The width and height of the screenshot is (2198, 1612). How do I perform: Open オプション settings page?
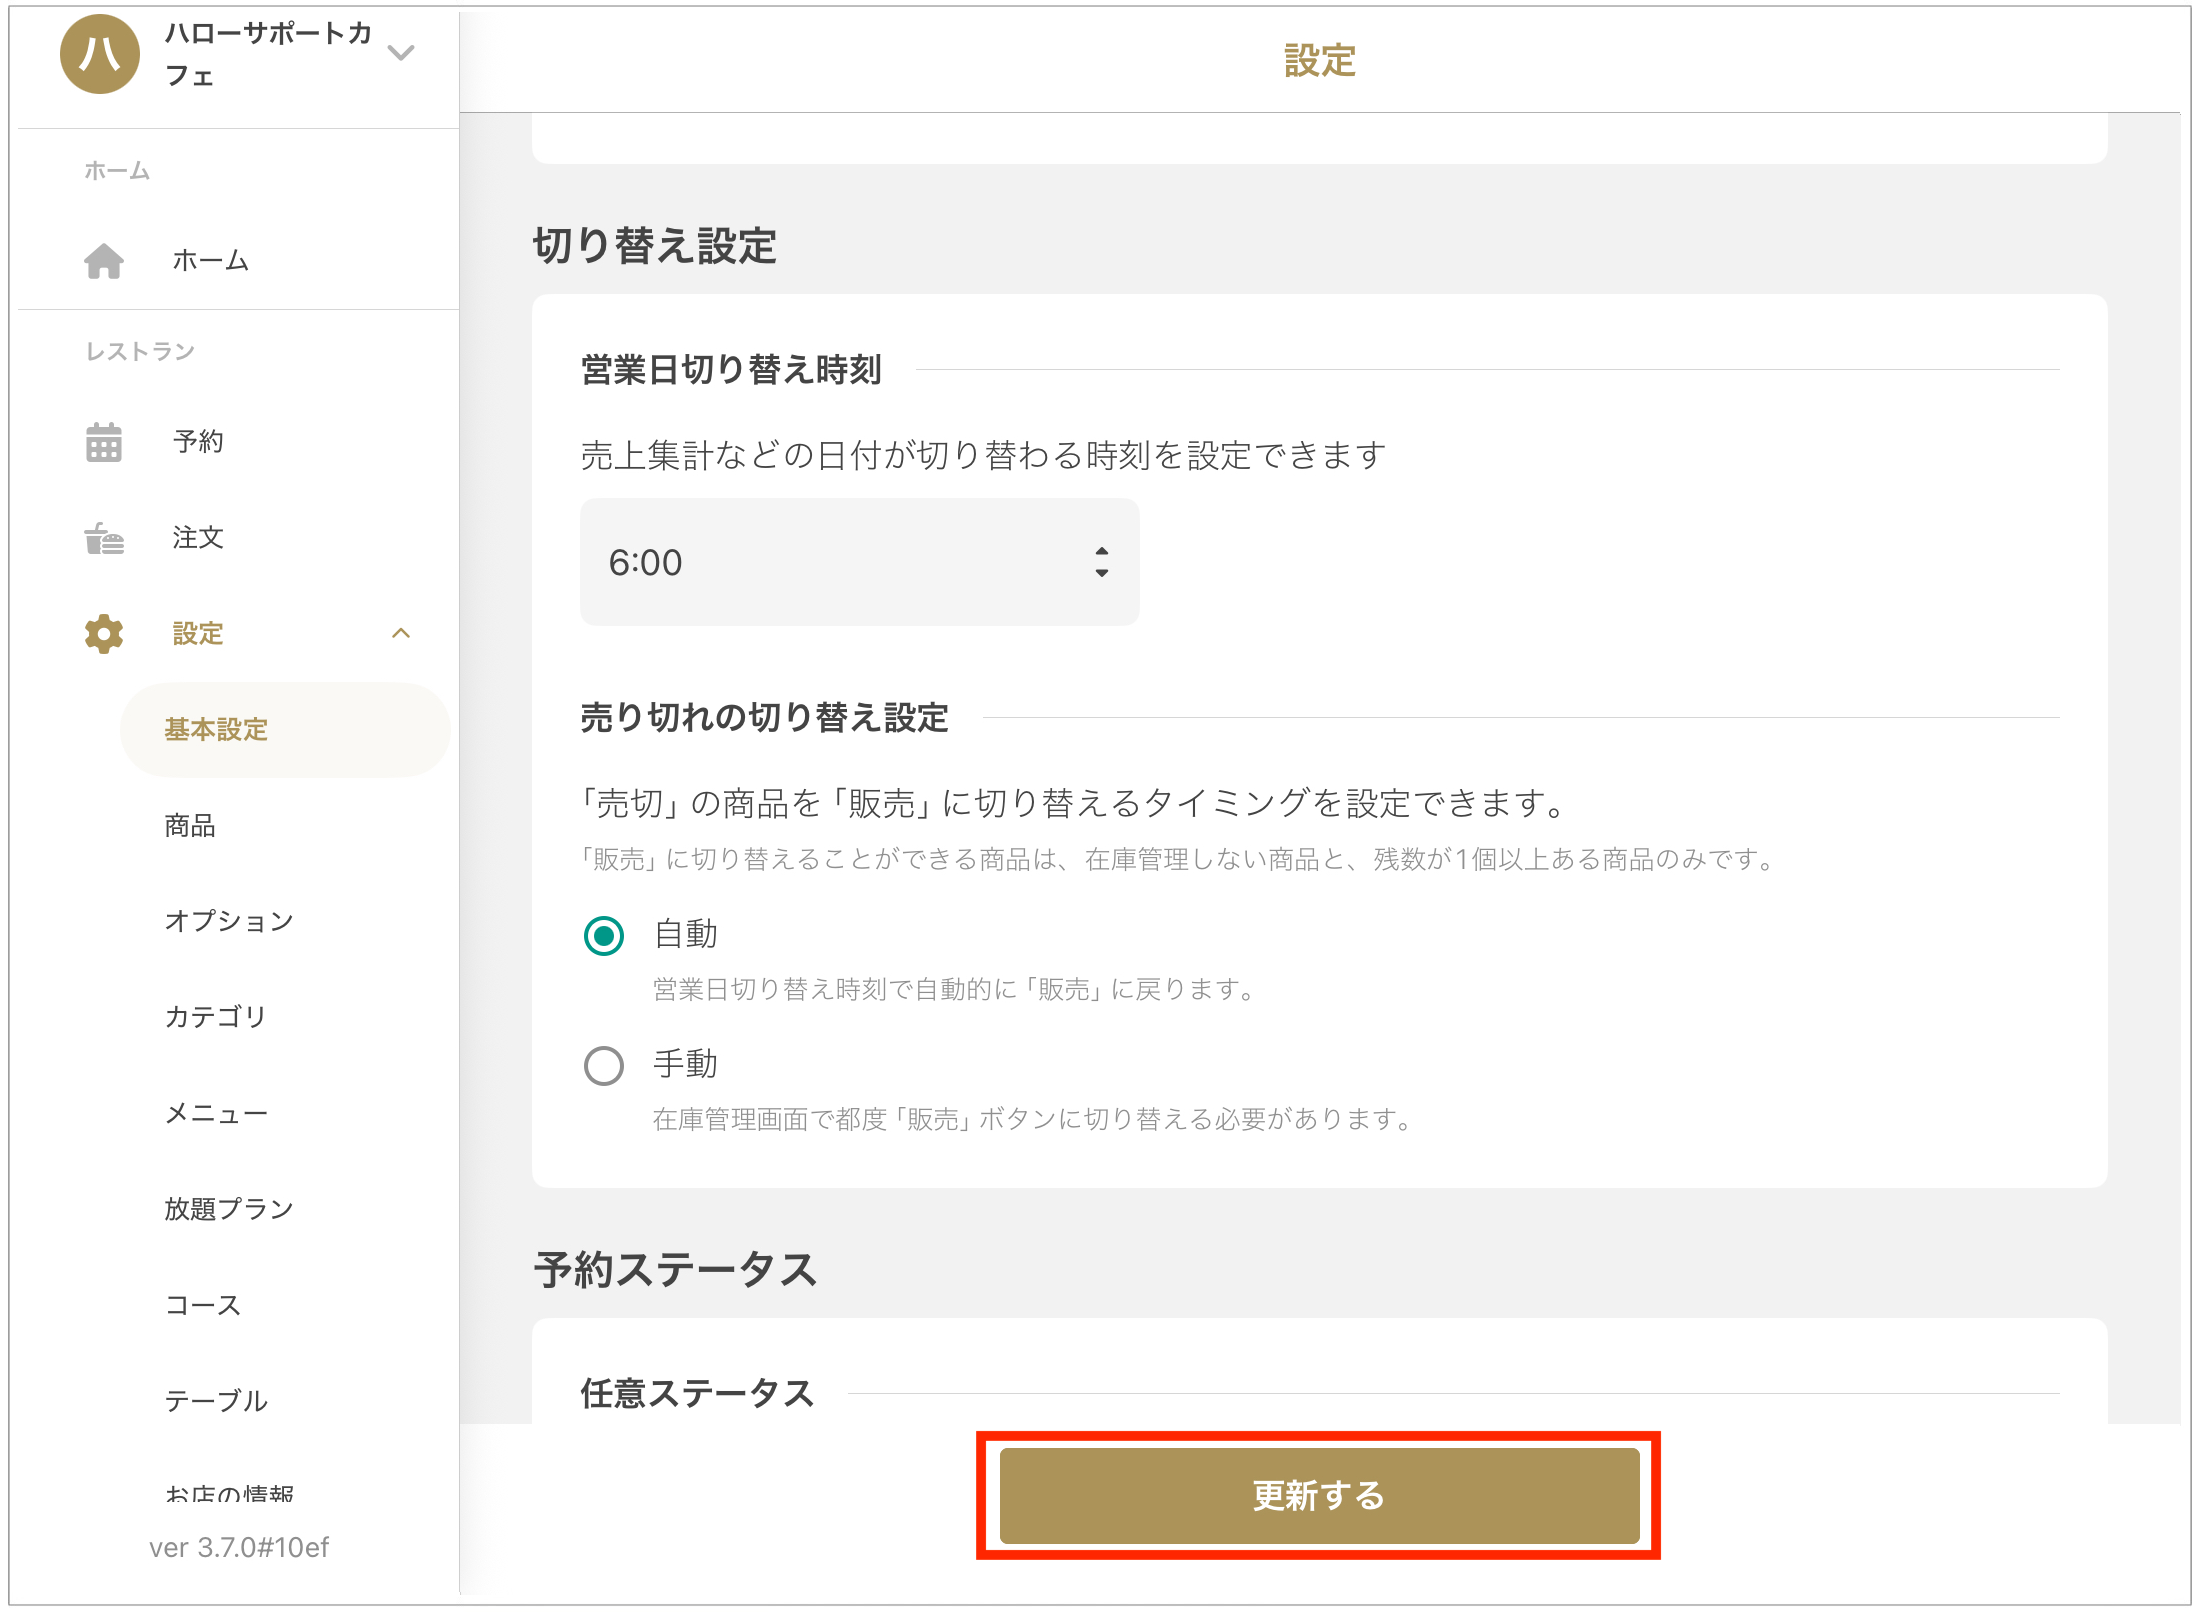point(229,921)
